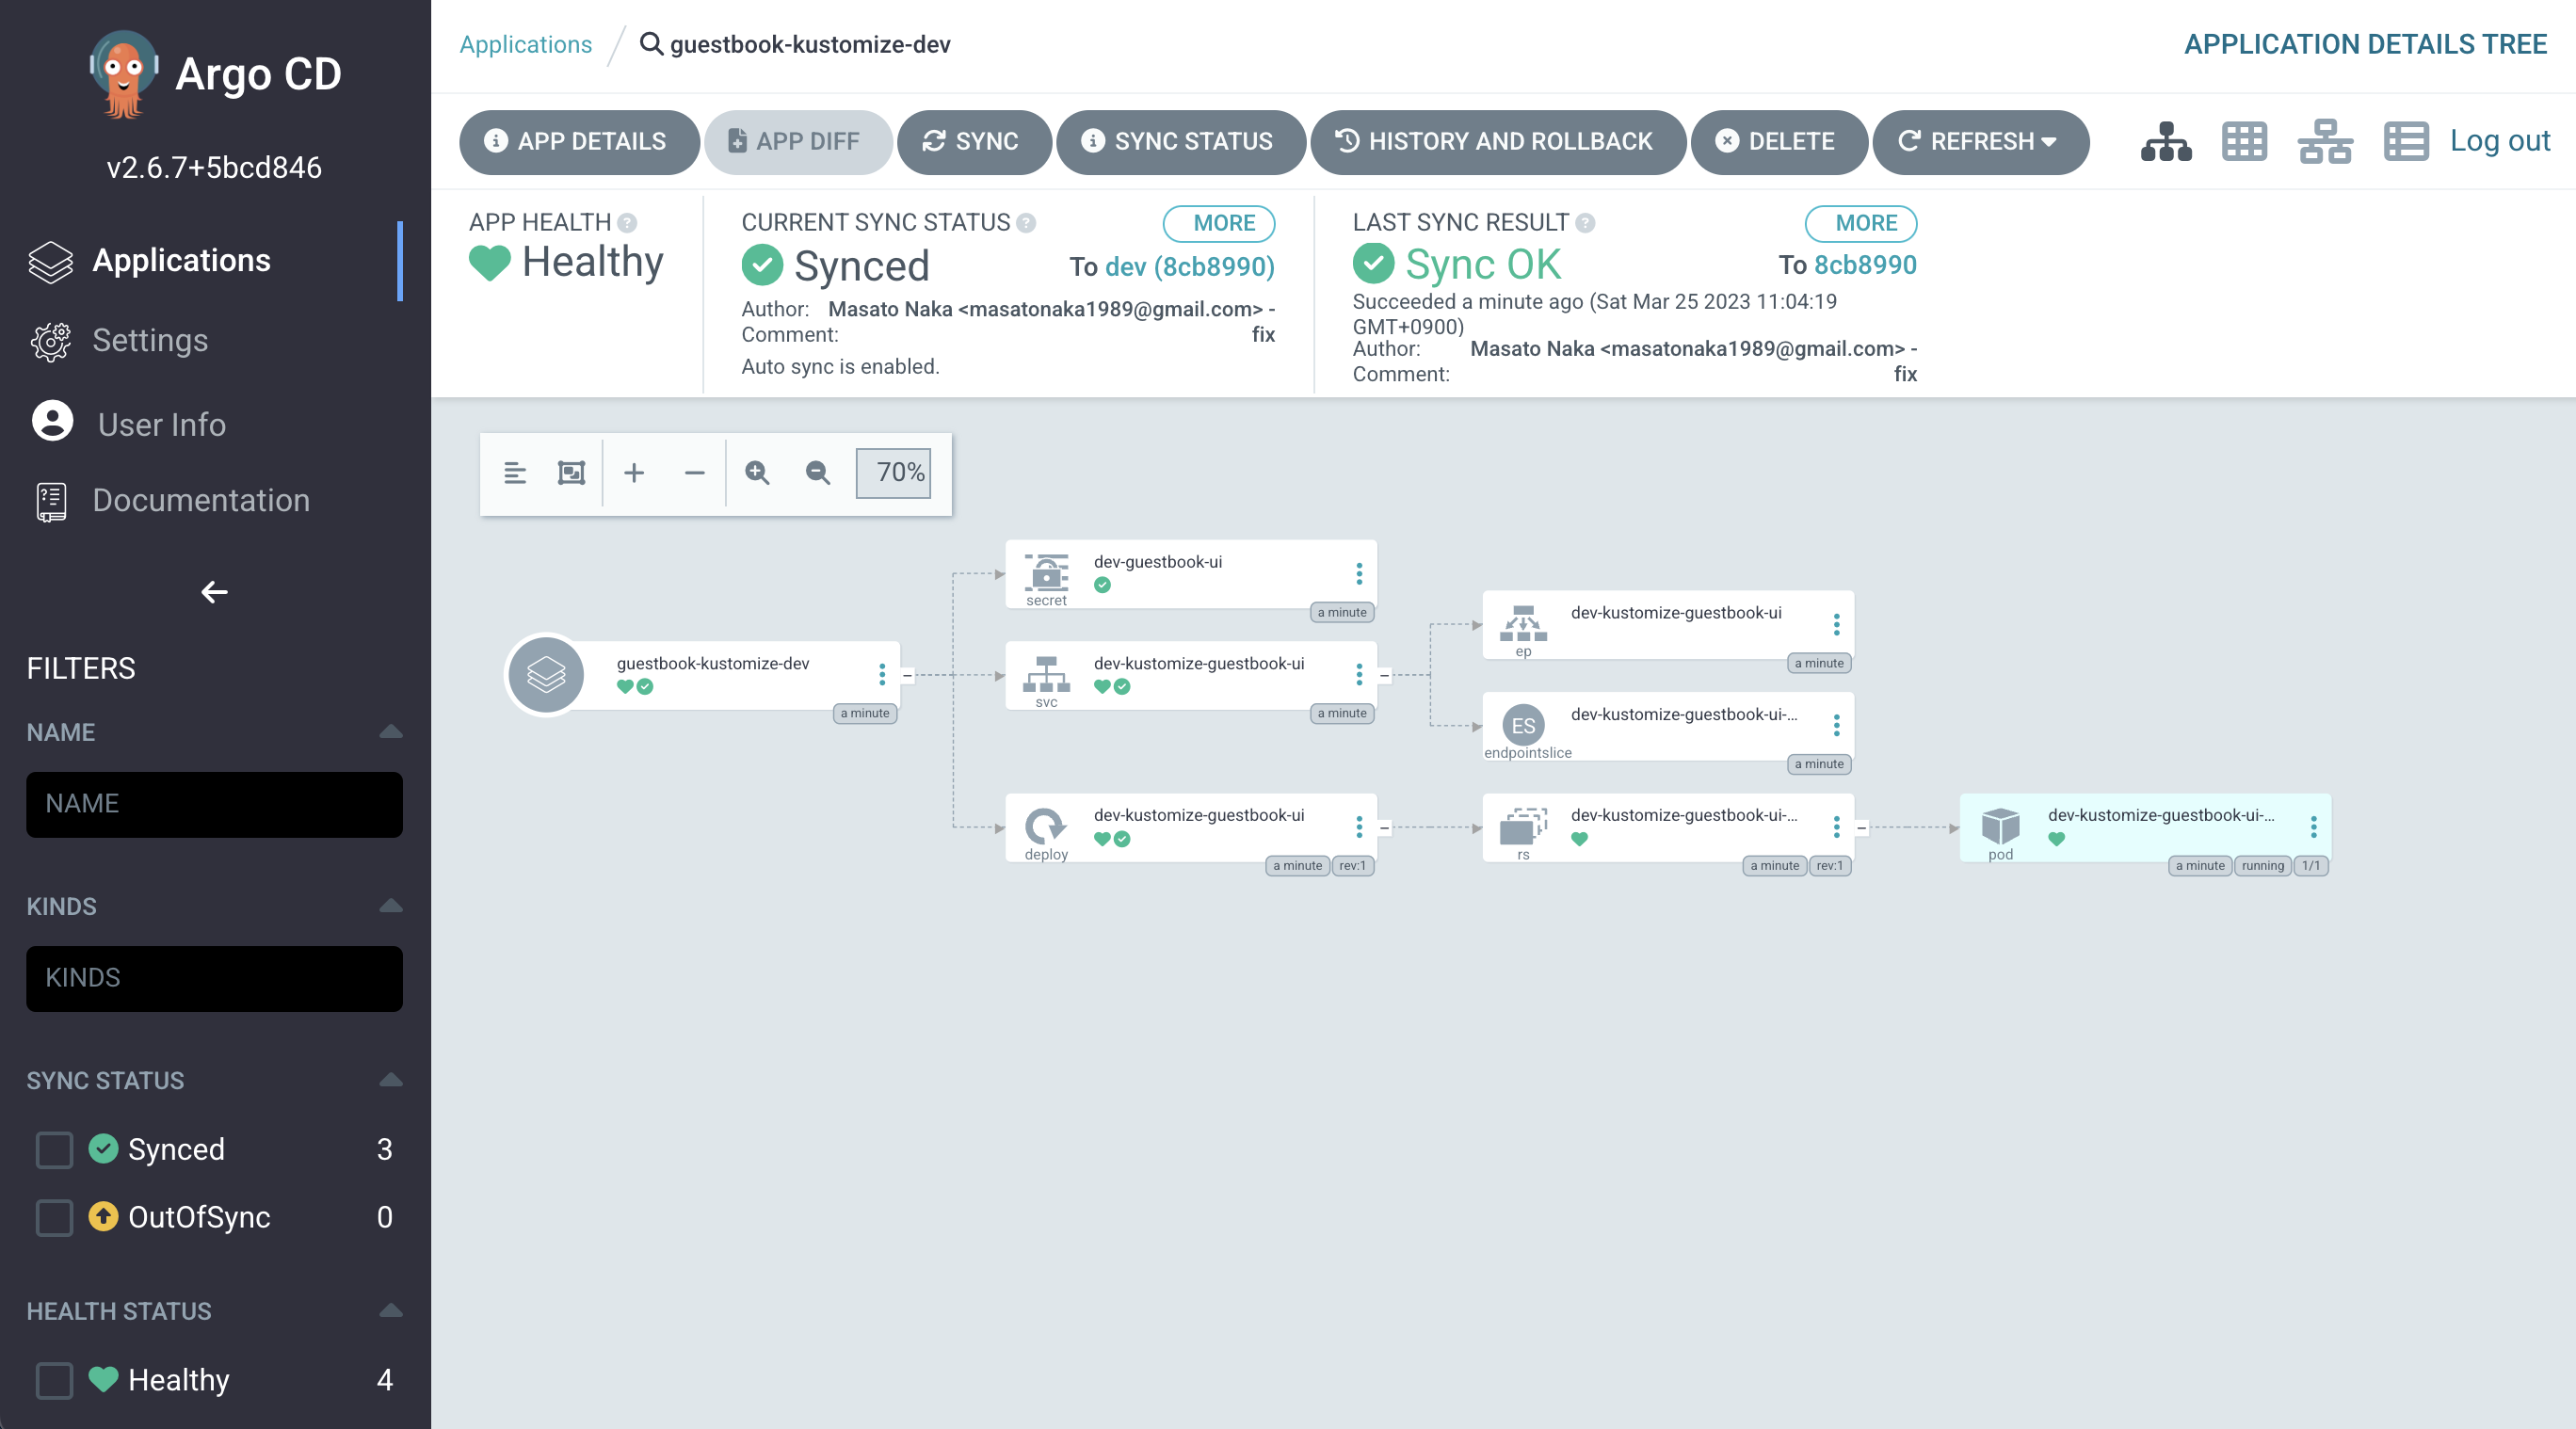Screen dimensions: 2576x1429
Task: Click MORE under LAST SYNC RESULT
Action: coord(1860,223)
